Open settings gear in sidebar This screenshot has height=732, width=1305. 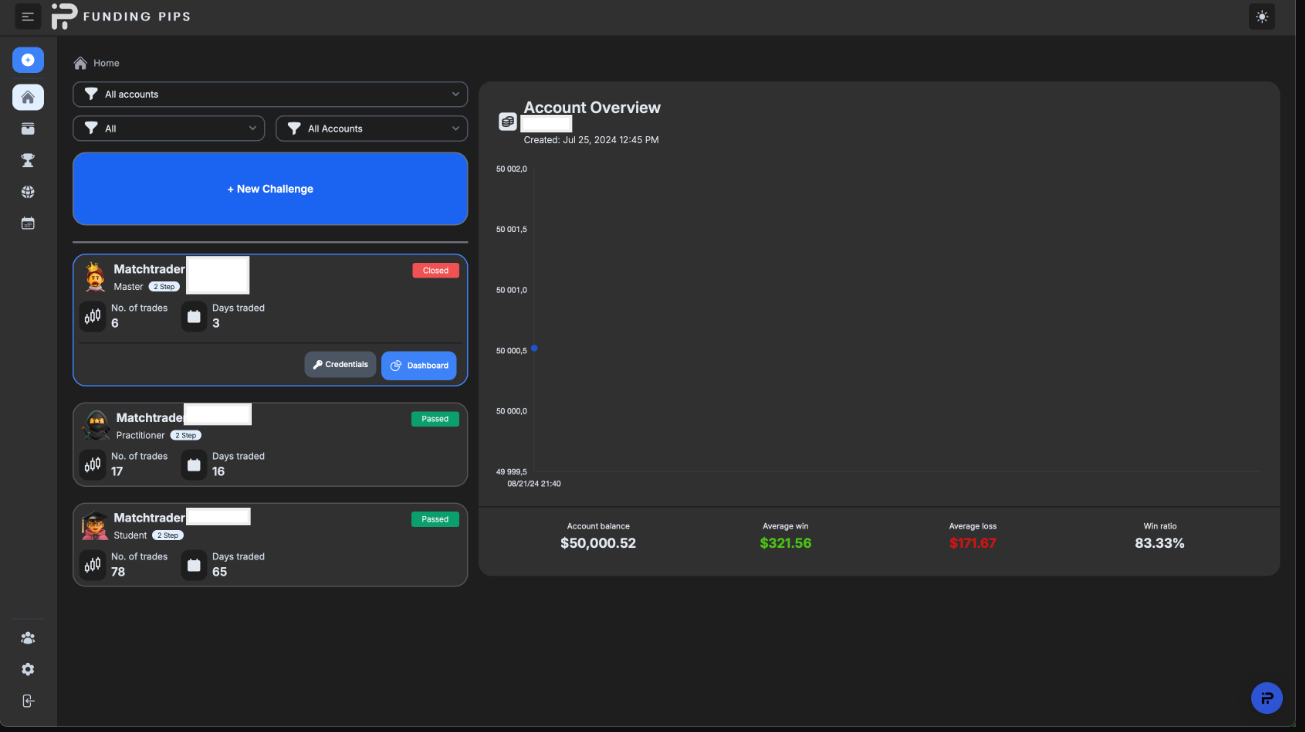28,669
